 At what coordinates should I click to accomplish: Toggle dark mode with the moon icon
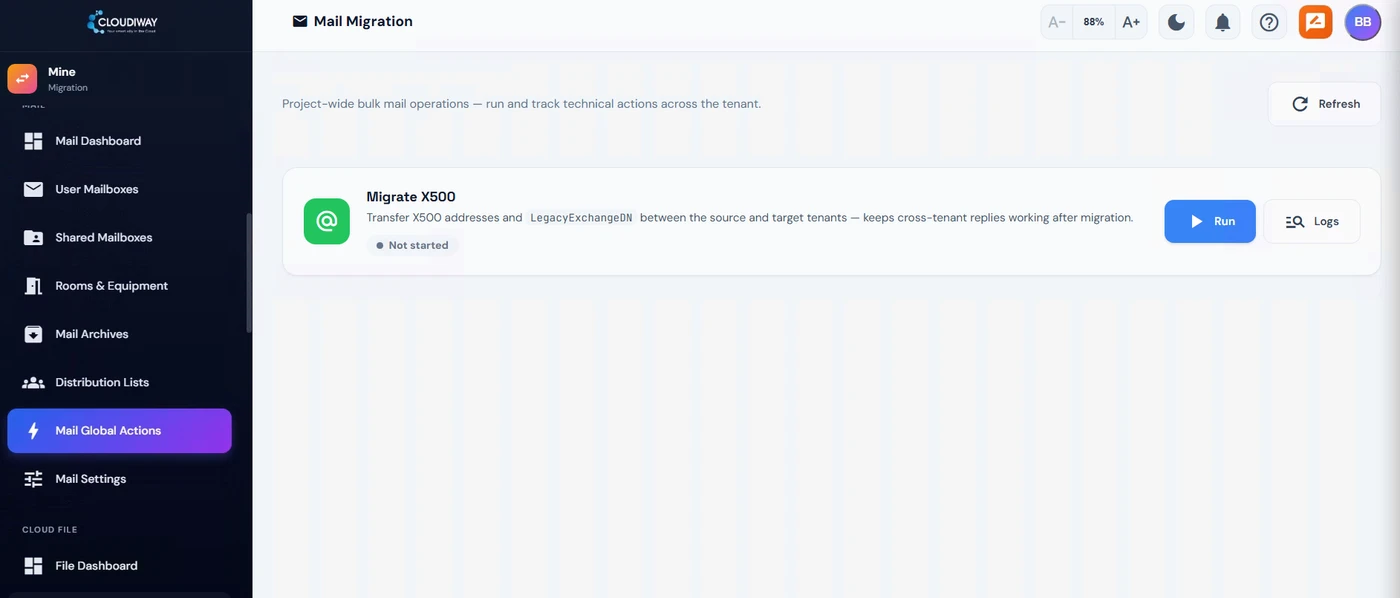coord(1176,22)
